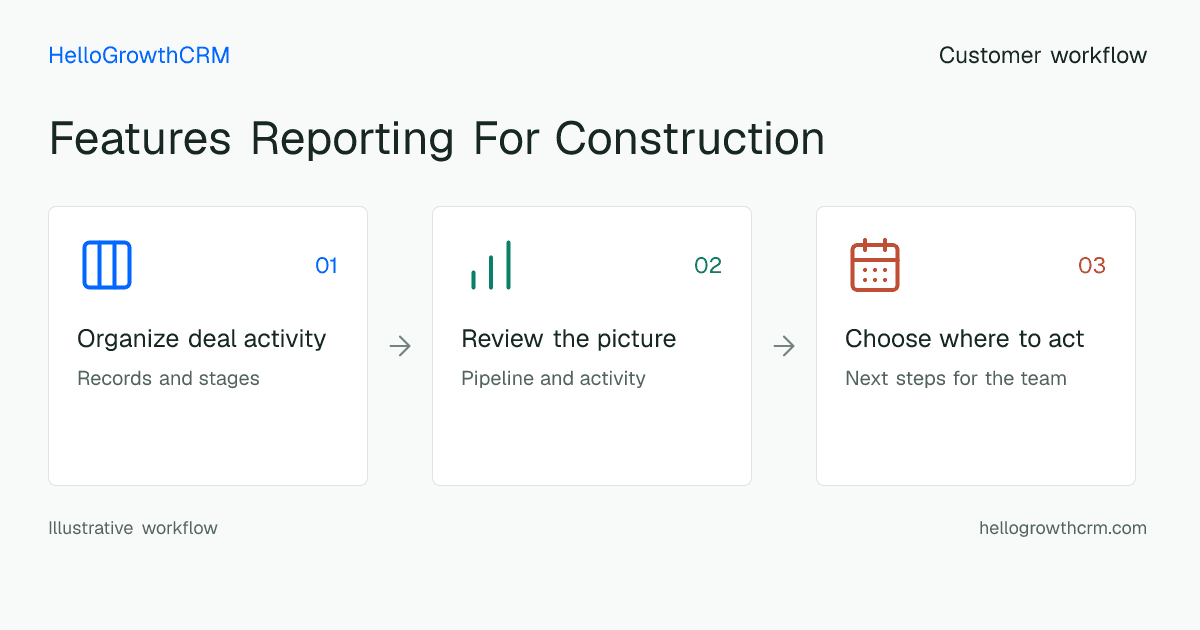Image resolution: width=1200 pixels, height=630 pixels.
Task: Click the blue columns board icon
Action: tap(107, 265)
